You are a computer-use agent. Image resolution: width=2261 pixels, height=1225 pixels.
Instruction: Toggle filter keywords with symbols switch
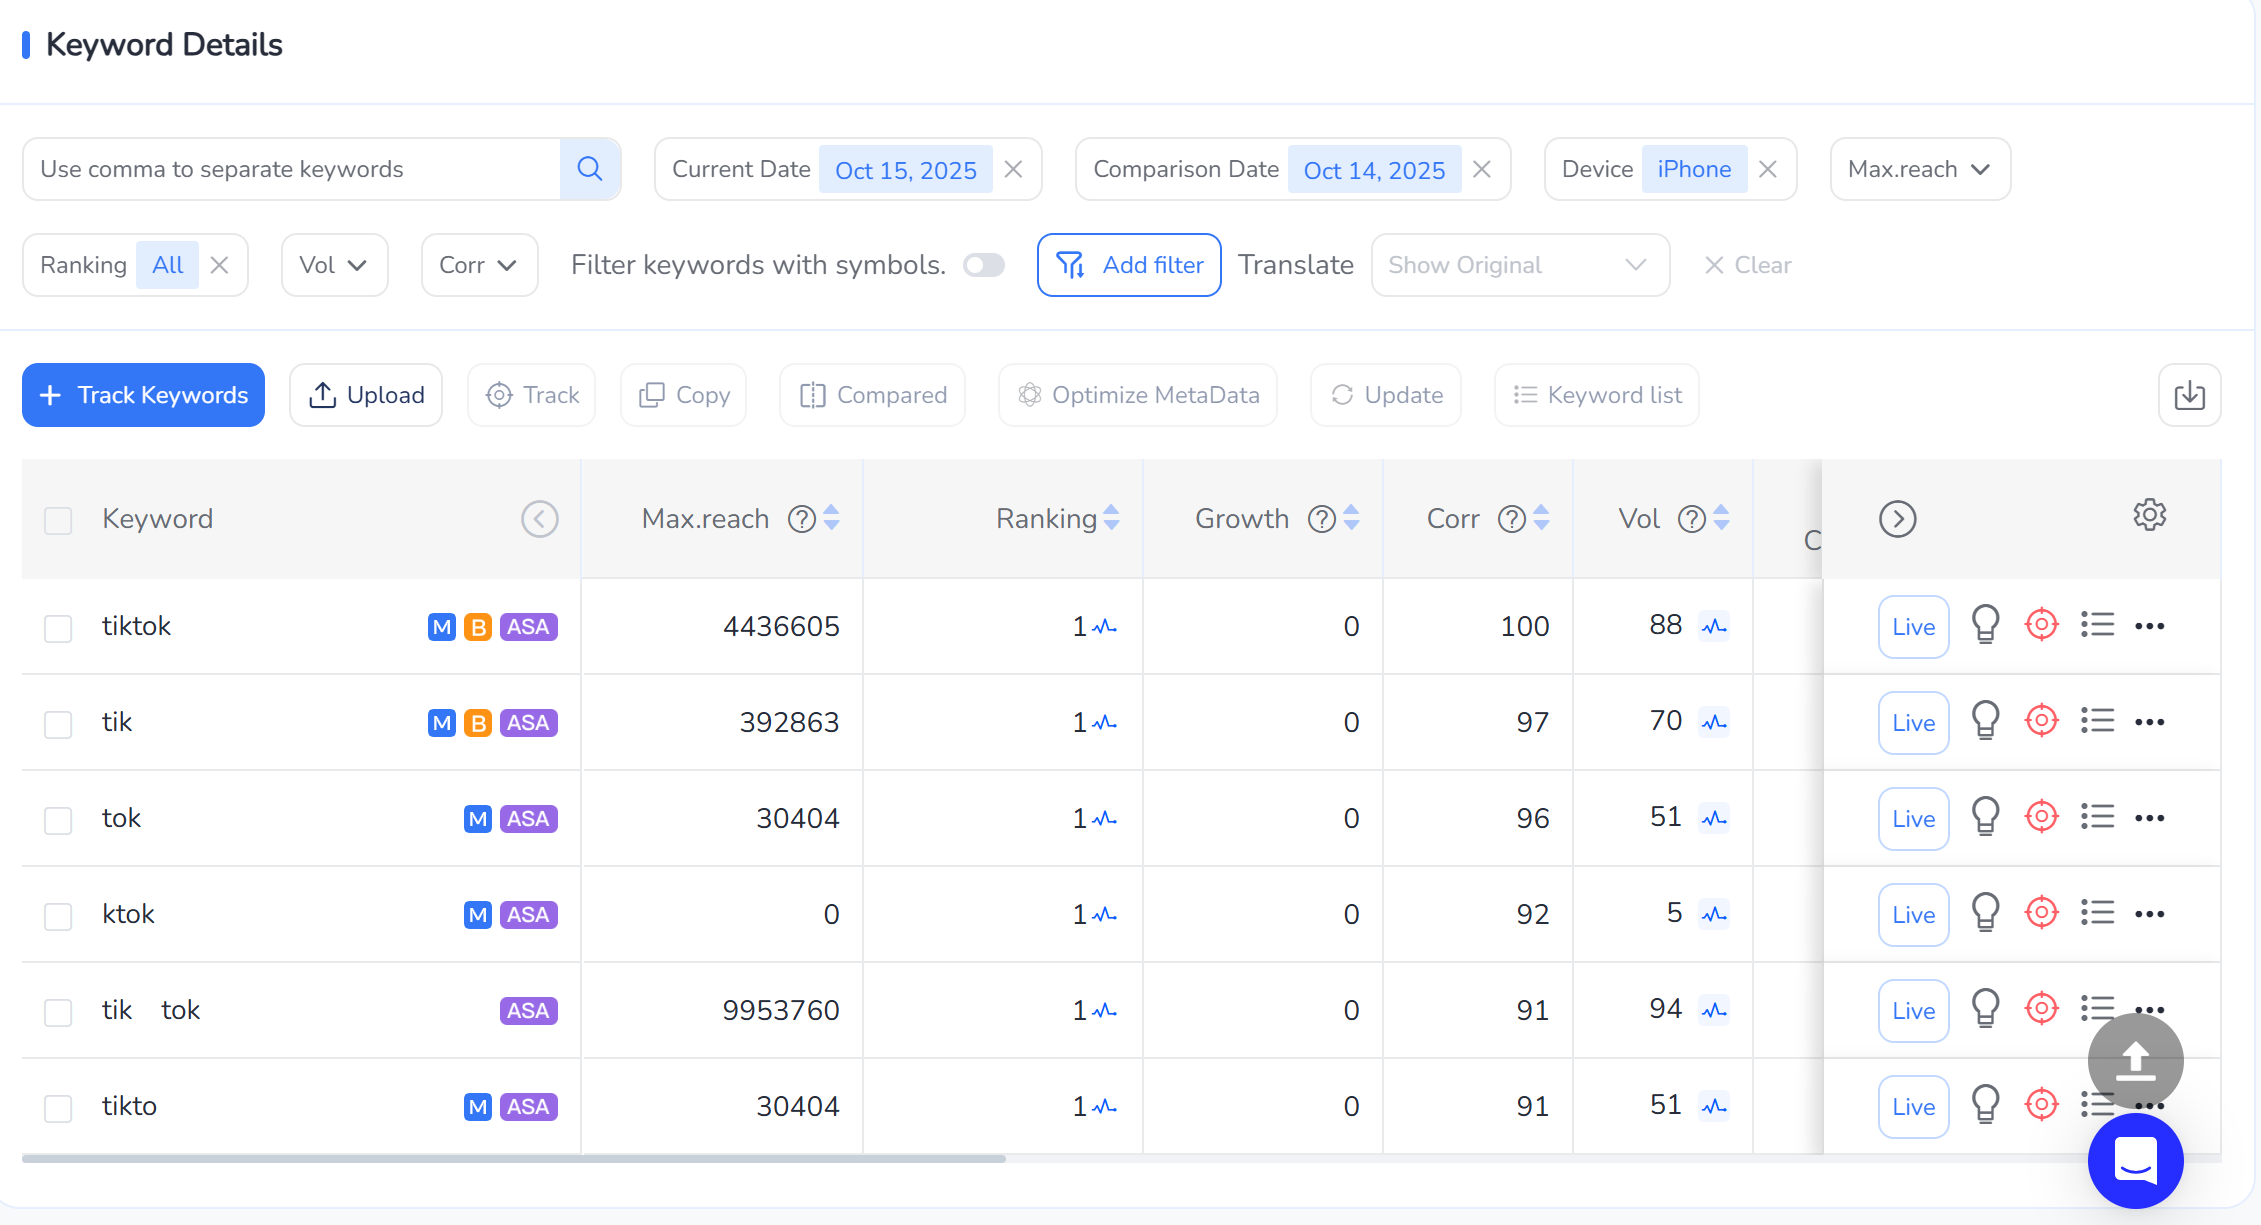pyautogui.click(x=983, y=265)
